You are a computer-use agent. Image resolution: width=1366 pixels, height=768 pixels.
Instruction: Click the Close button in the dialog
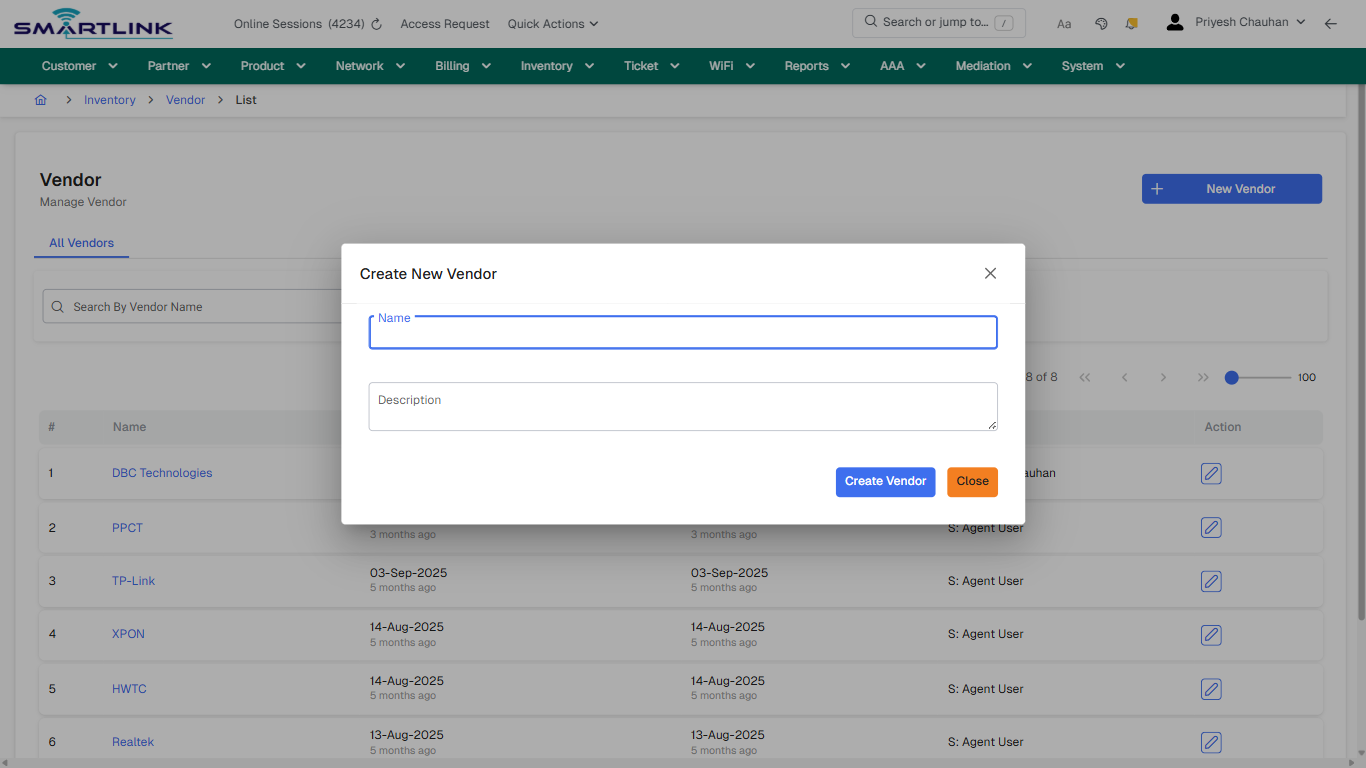(972, 481)
